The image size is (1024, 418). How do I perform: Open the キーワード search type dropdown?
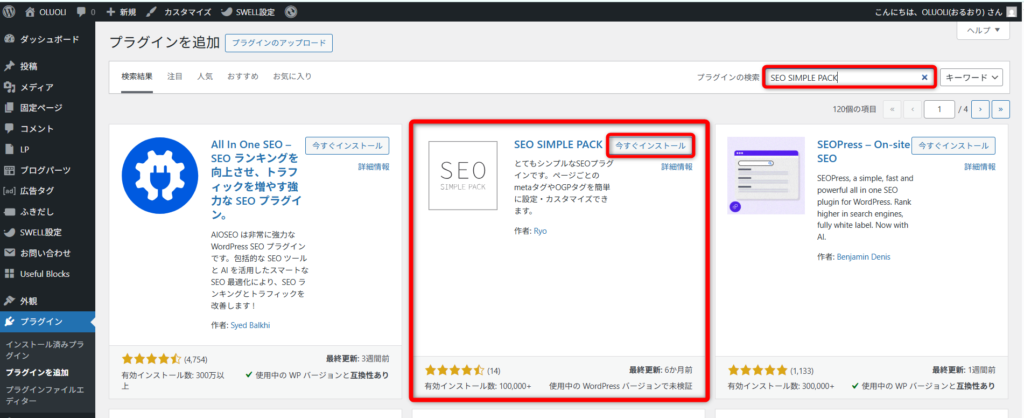pyautogui.click(x=971, y=77)
